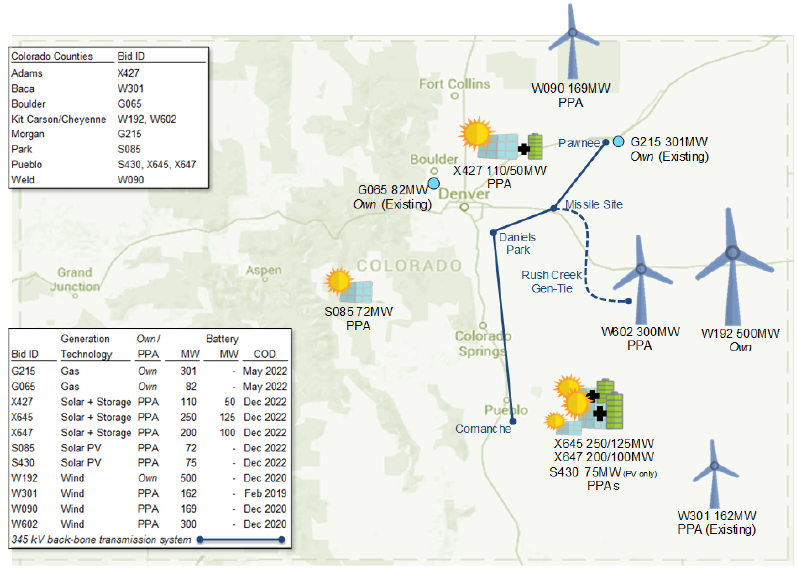Click 'Solar PV' technology in S430 row
Screen dimensions: 797x569
pyautogui.click(x=81, y=463)
